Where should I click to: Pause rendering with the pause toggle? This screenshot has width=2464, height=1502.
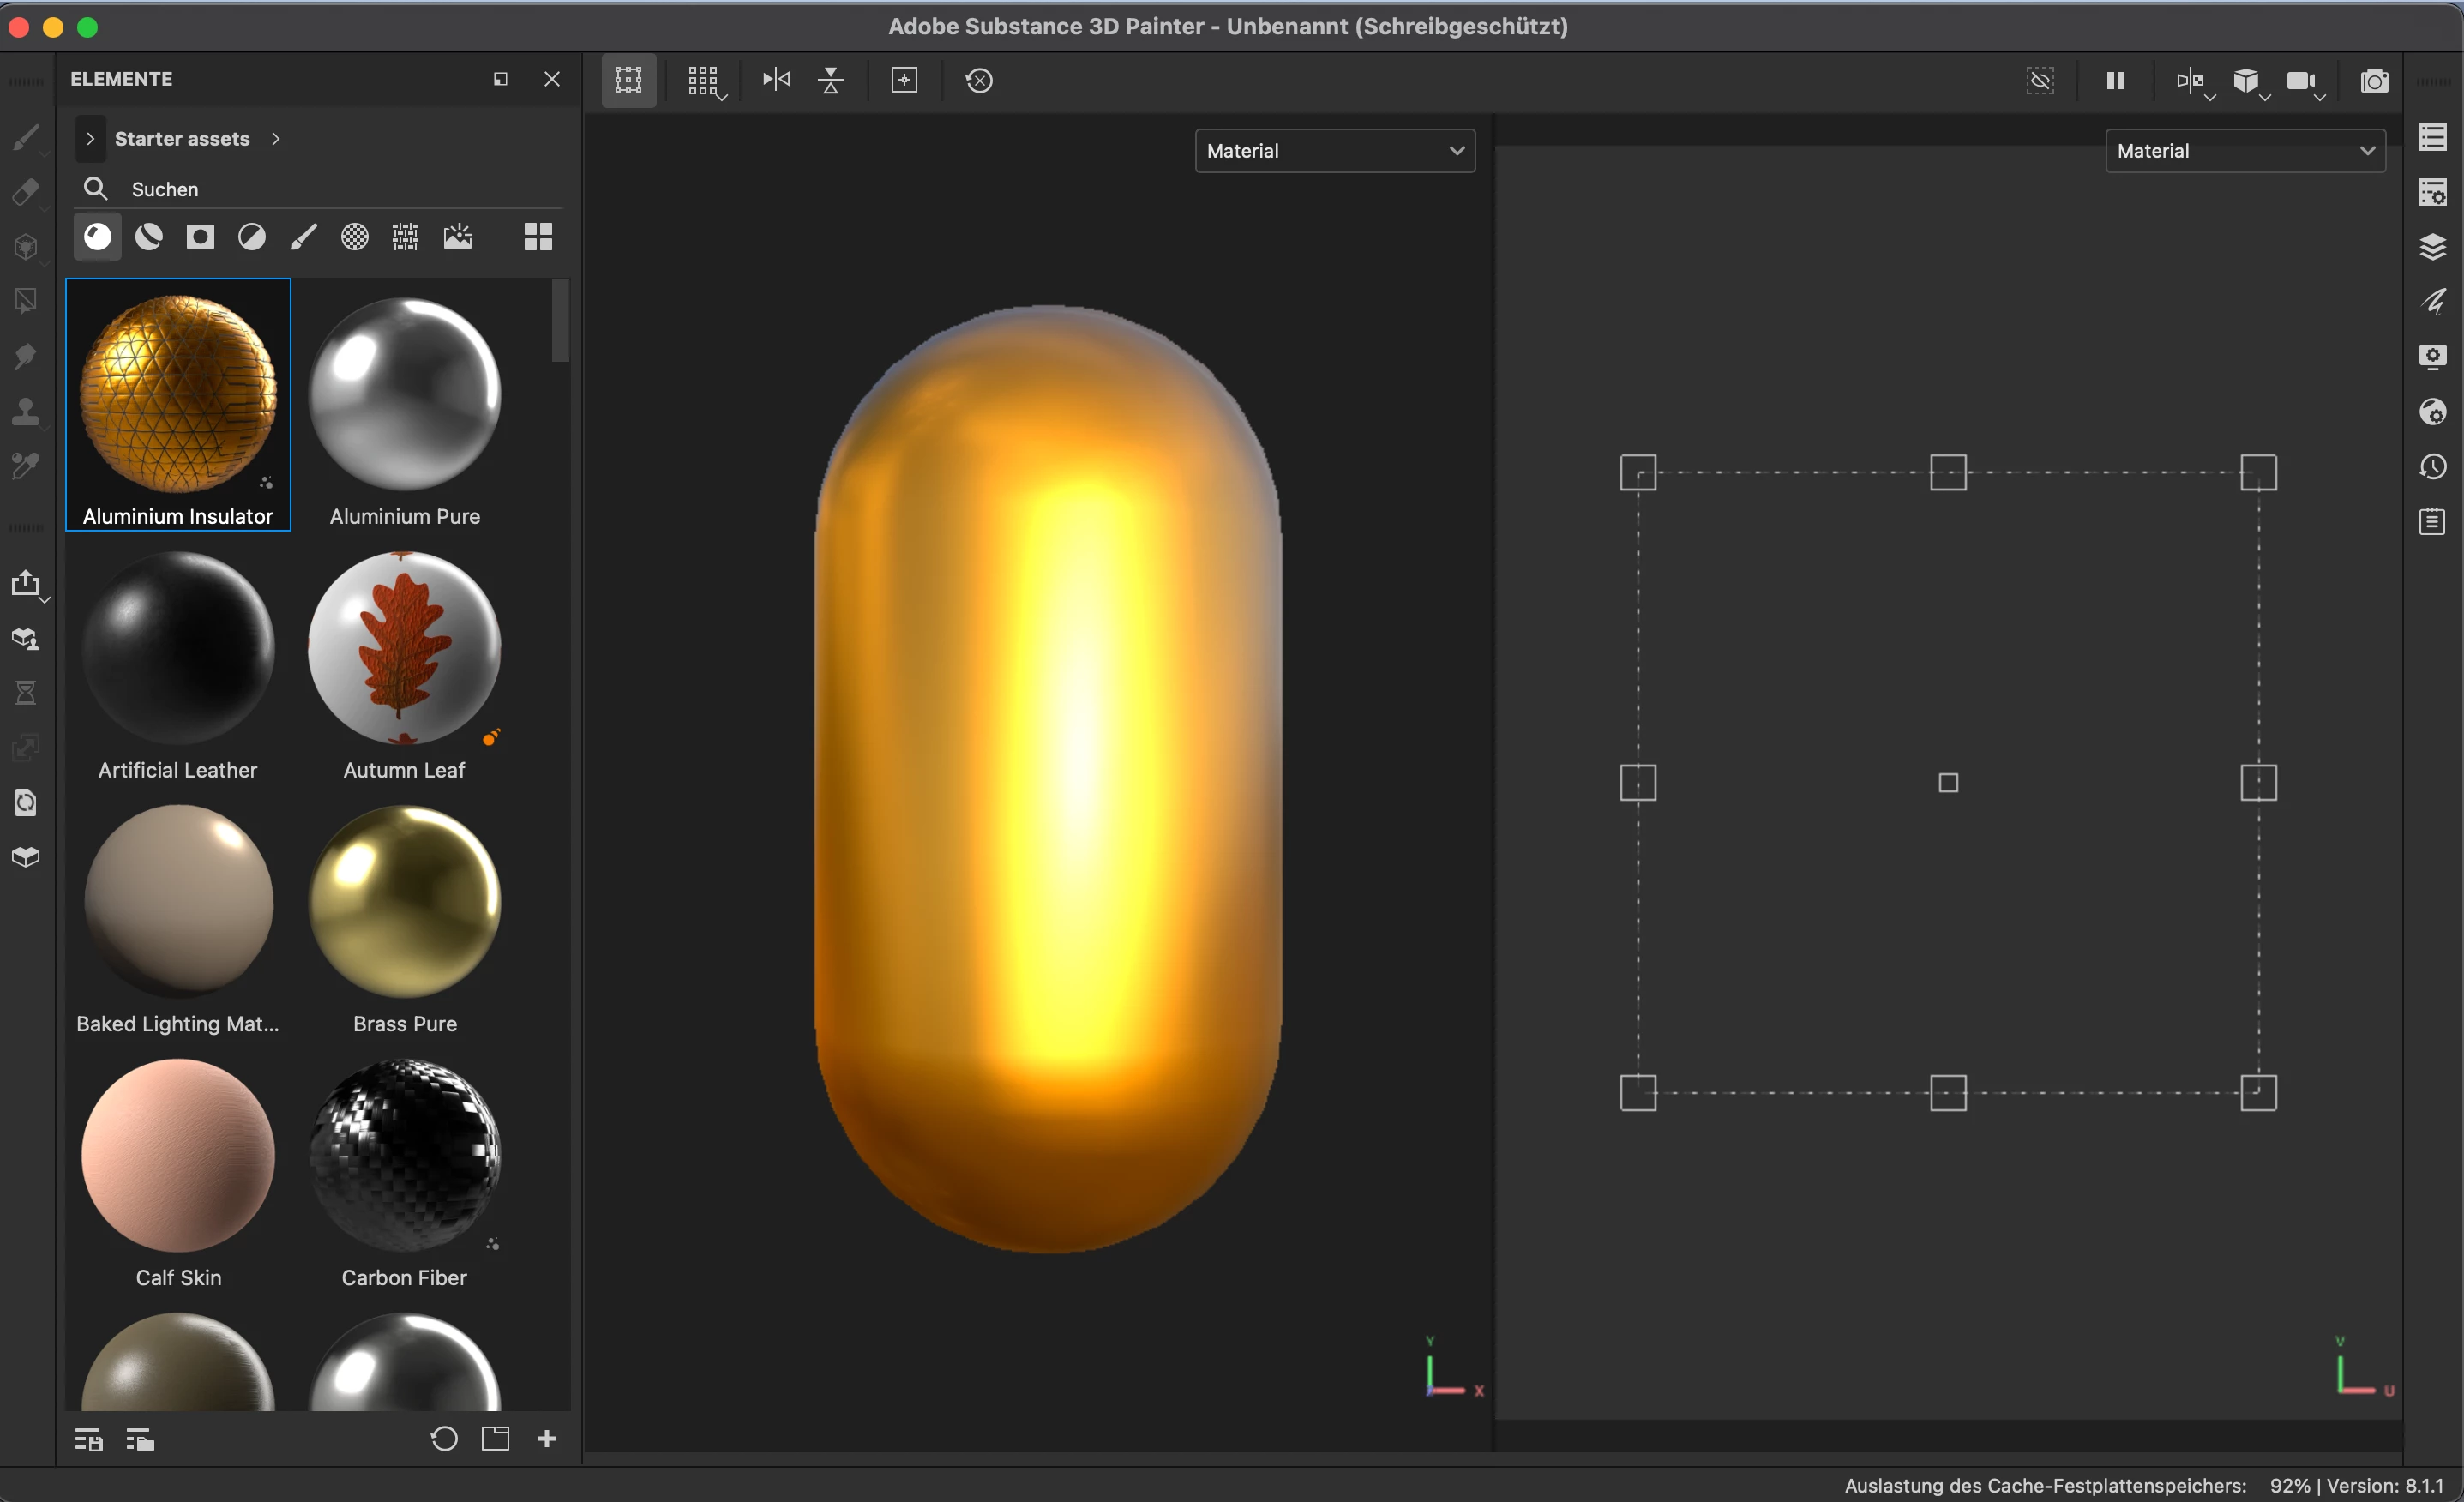(2115, 80)
